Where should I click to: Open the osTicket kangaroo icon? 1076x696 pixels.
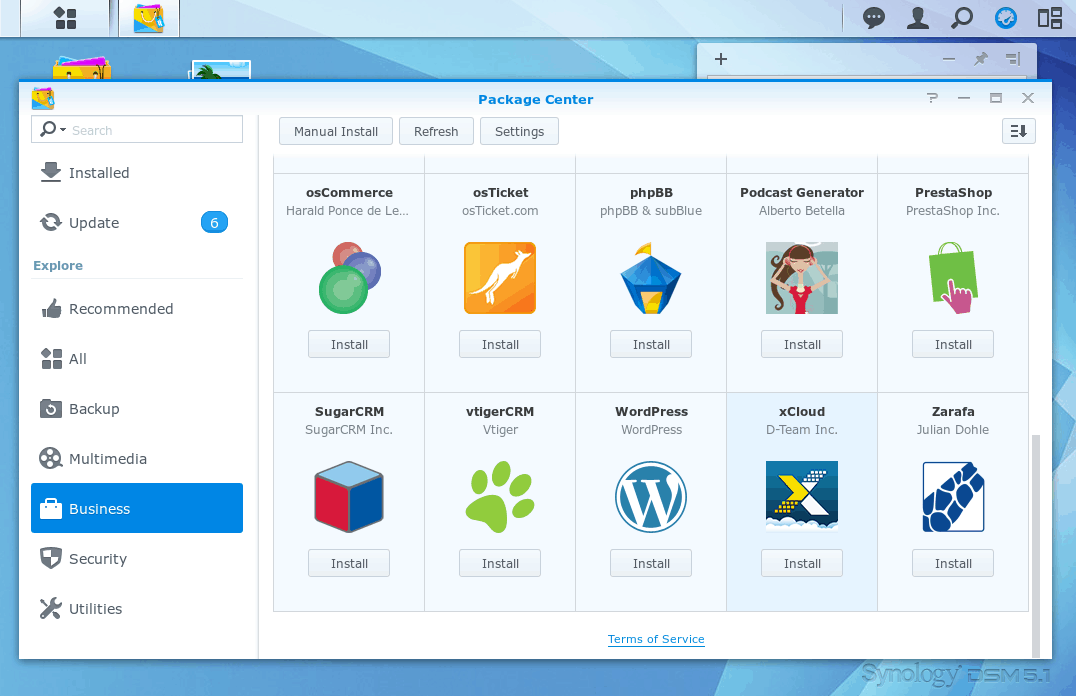(x=500, y=278)
